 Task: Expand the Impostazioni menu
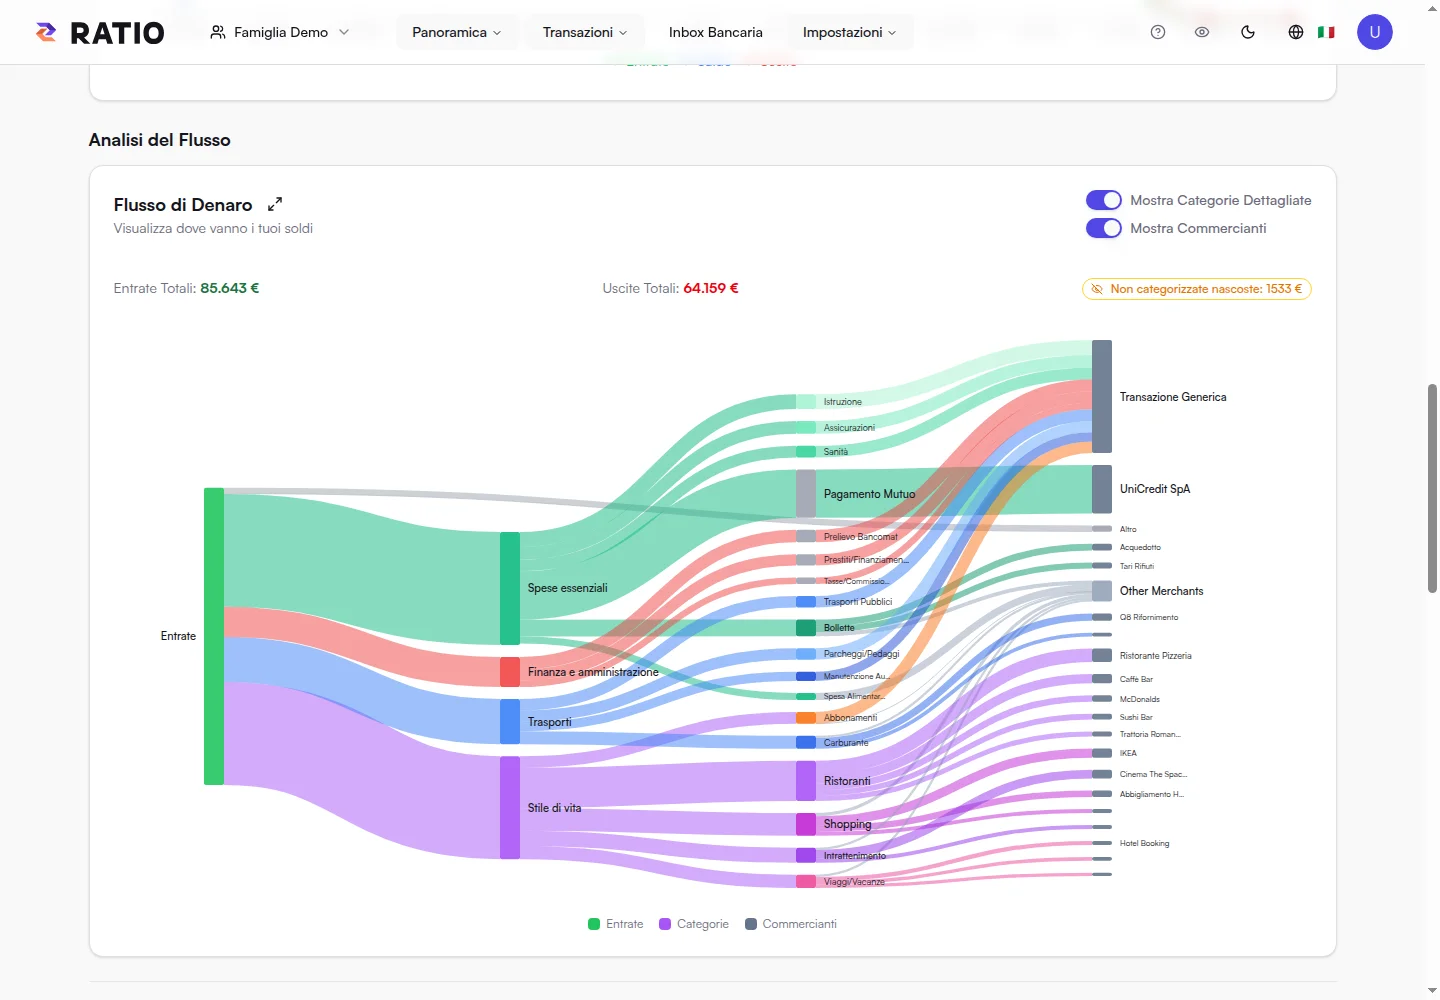click(850, 32)
